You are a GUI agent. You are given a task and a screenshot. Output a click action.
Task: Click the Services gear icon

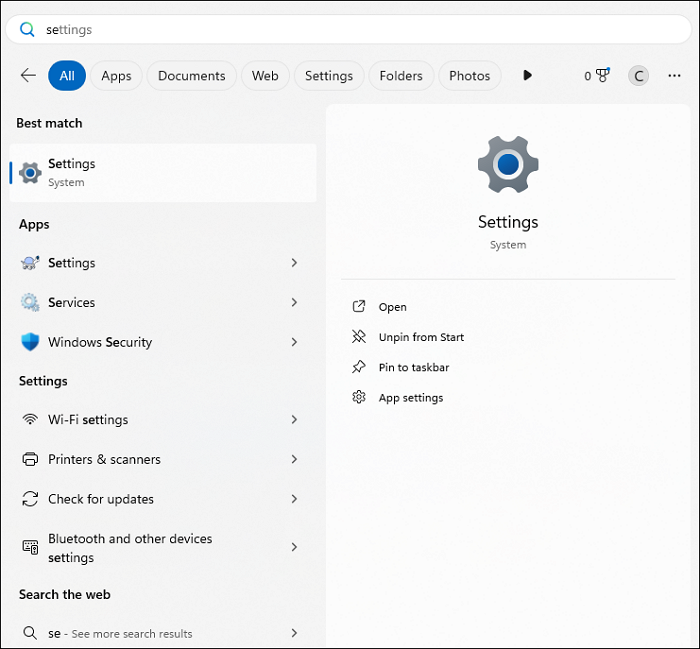(30, 302)
